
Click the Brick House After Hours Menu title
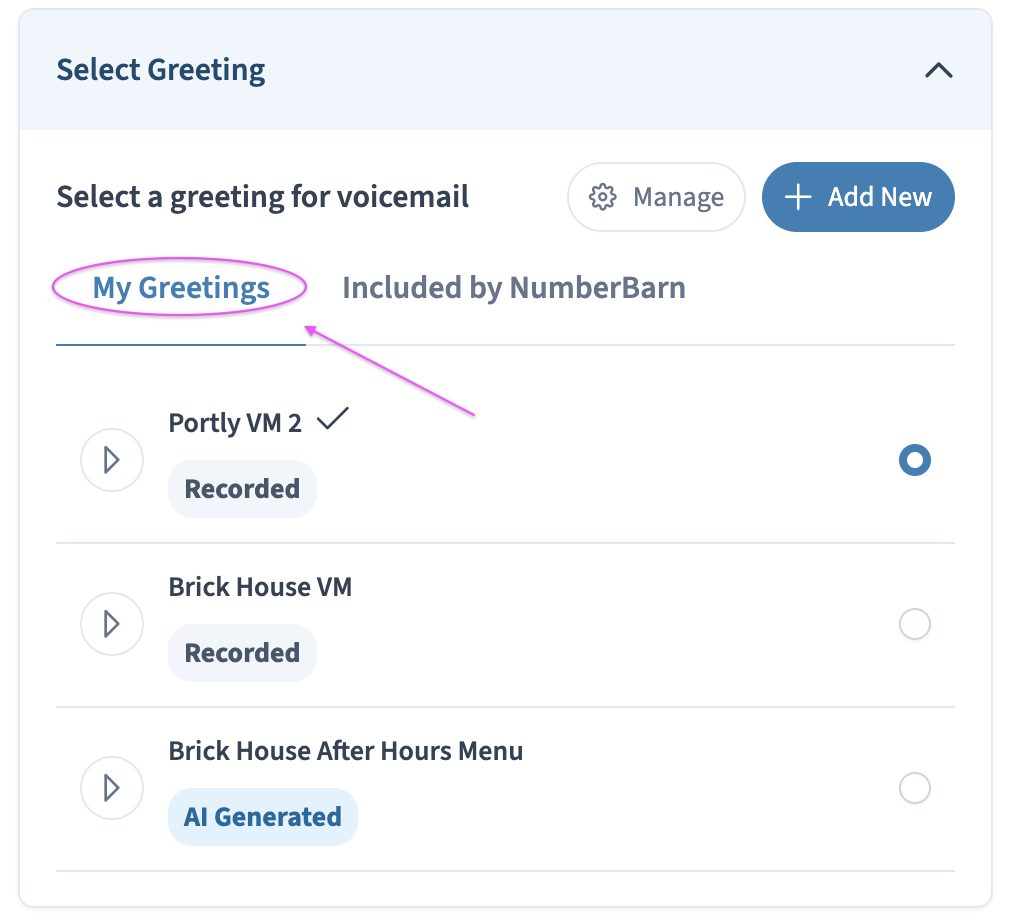pos(346,751)
